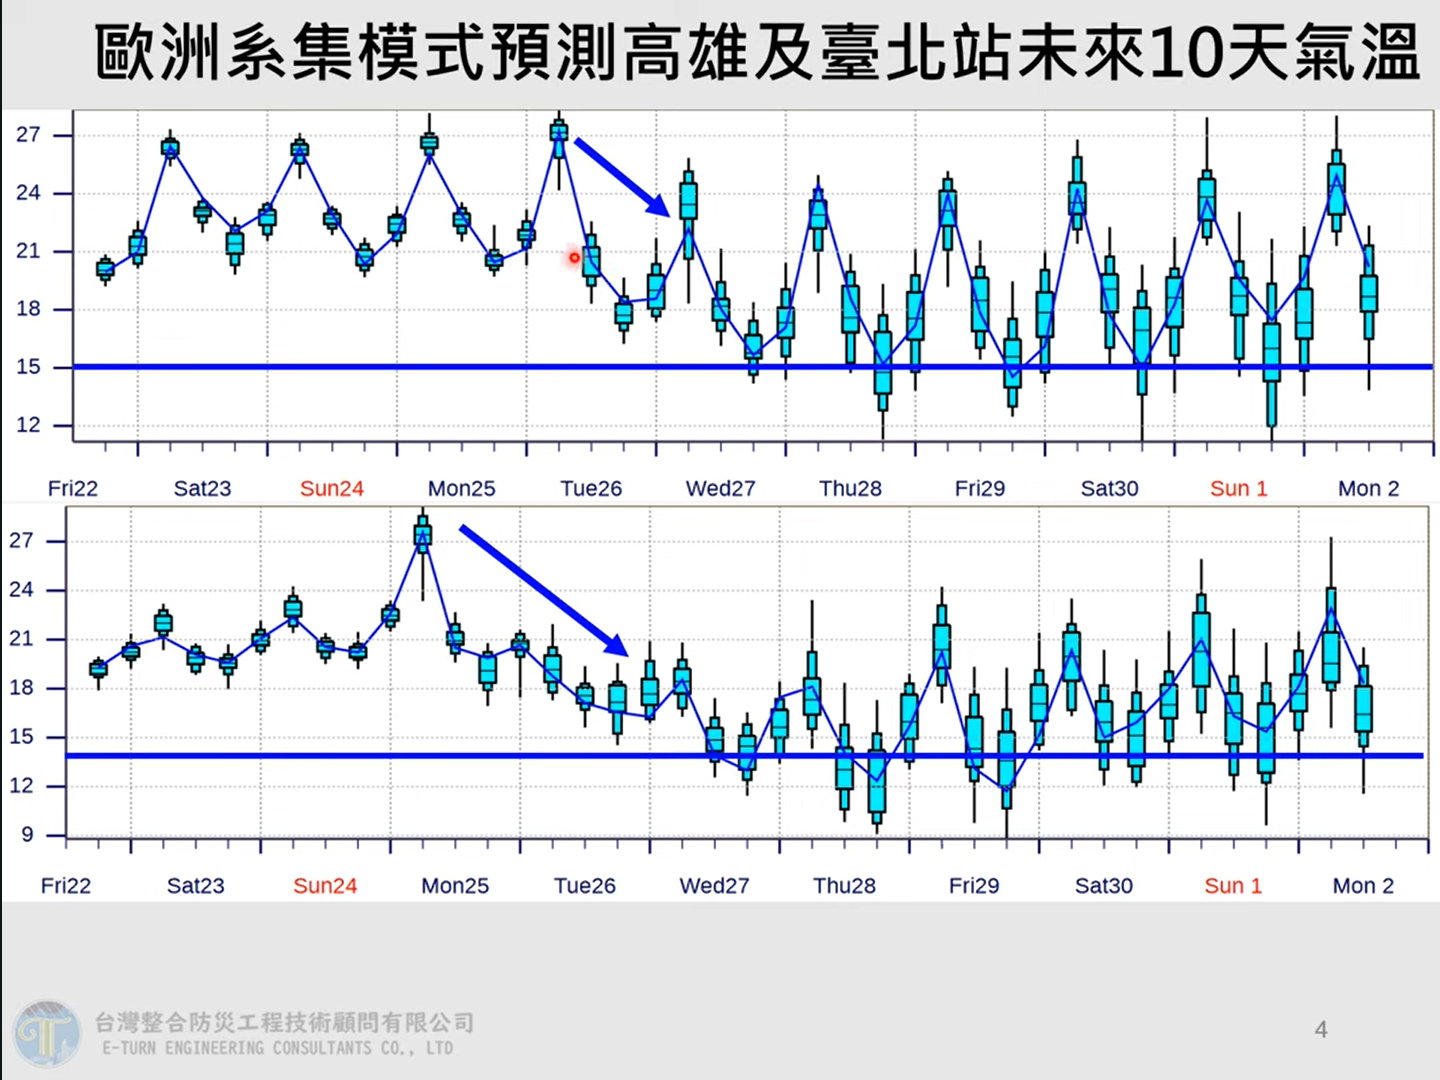Click 'Tue26' label under the lower chart

(585, 885)
